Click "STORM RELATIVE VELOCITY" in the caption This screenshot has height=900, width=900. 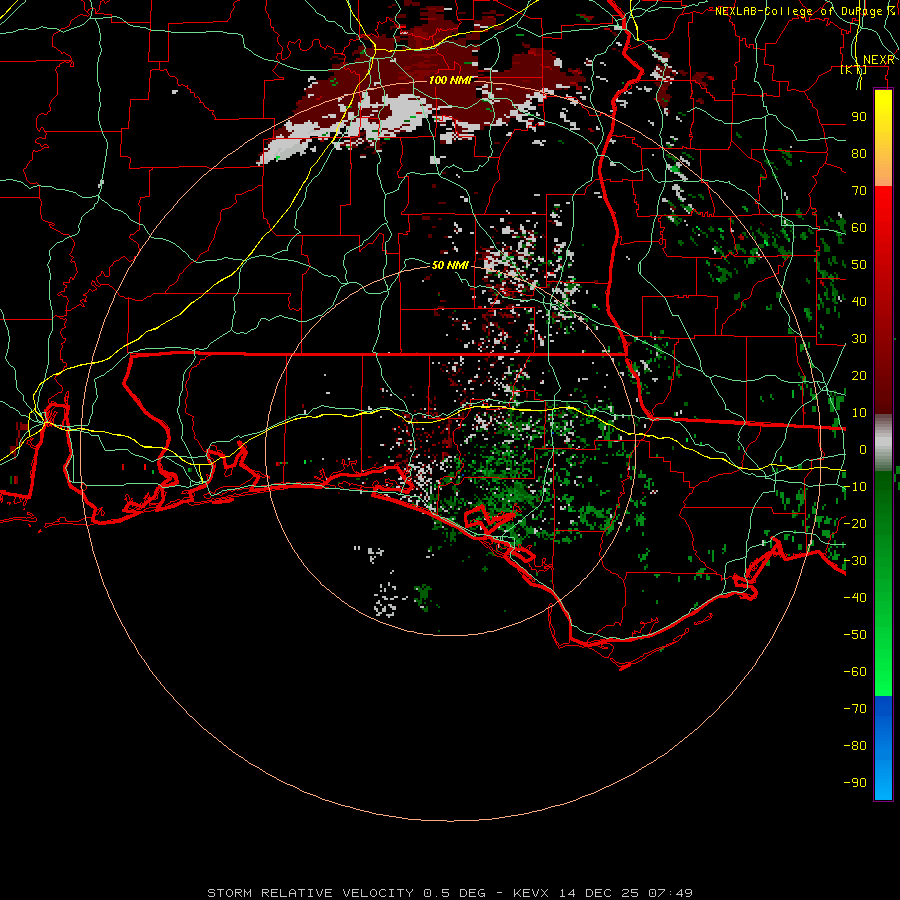pos(310,893)
